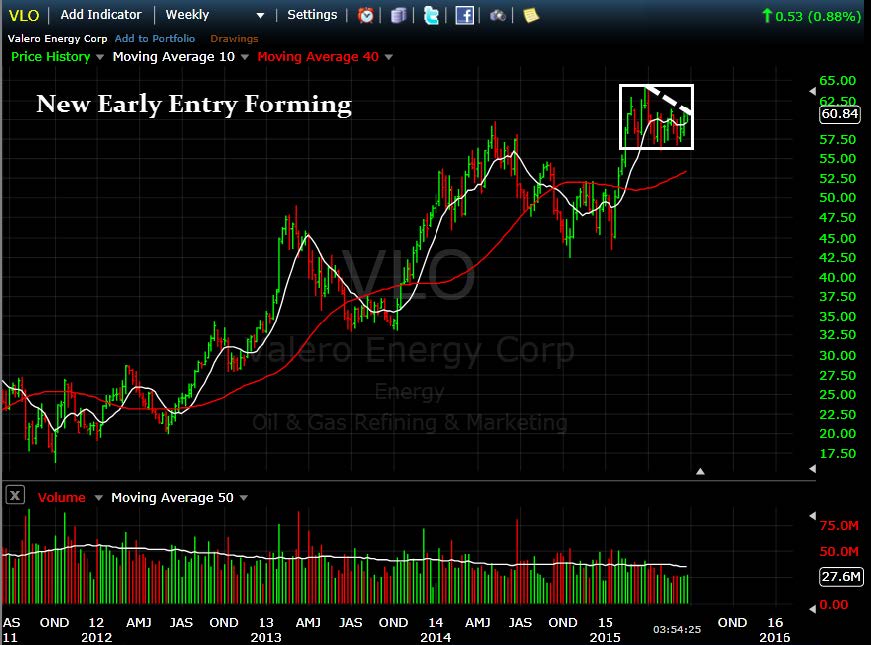Click the 2012 year label on time axis
Image resolution: width=871 pixels, height=645 pixels.
(x=96, y=637)
